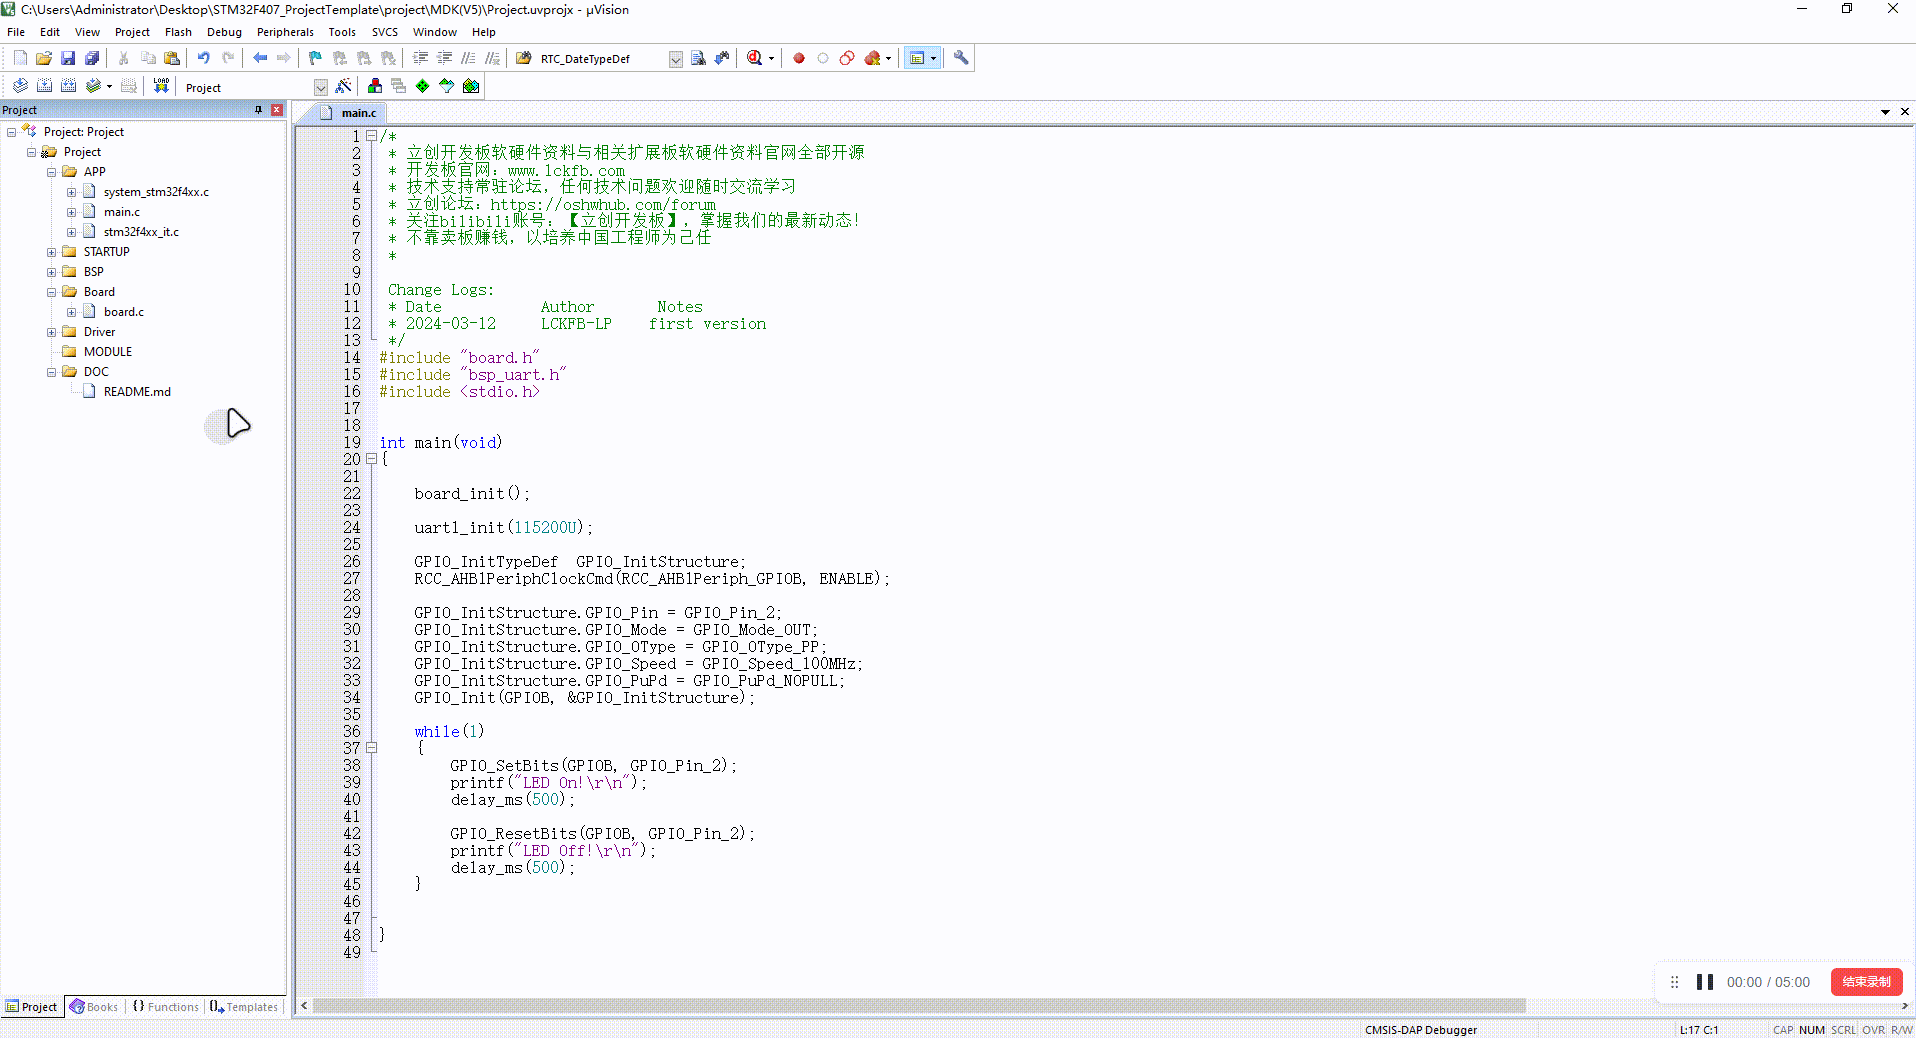Toggle bookmark flag icon
The width and height of the screenshot is (1916, 1038).
(x=315, y=58)
